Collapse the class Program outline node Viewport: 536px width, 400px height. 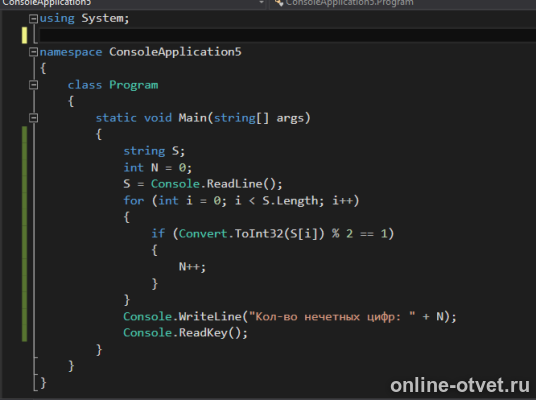[33, 85]
